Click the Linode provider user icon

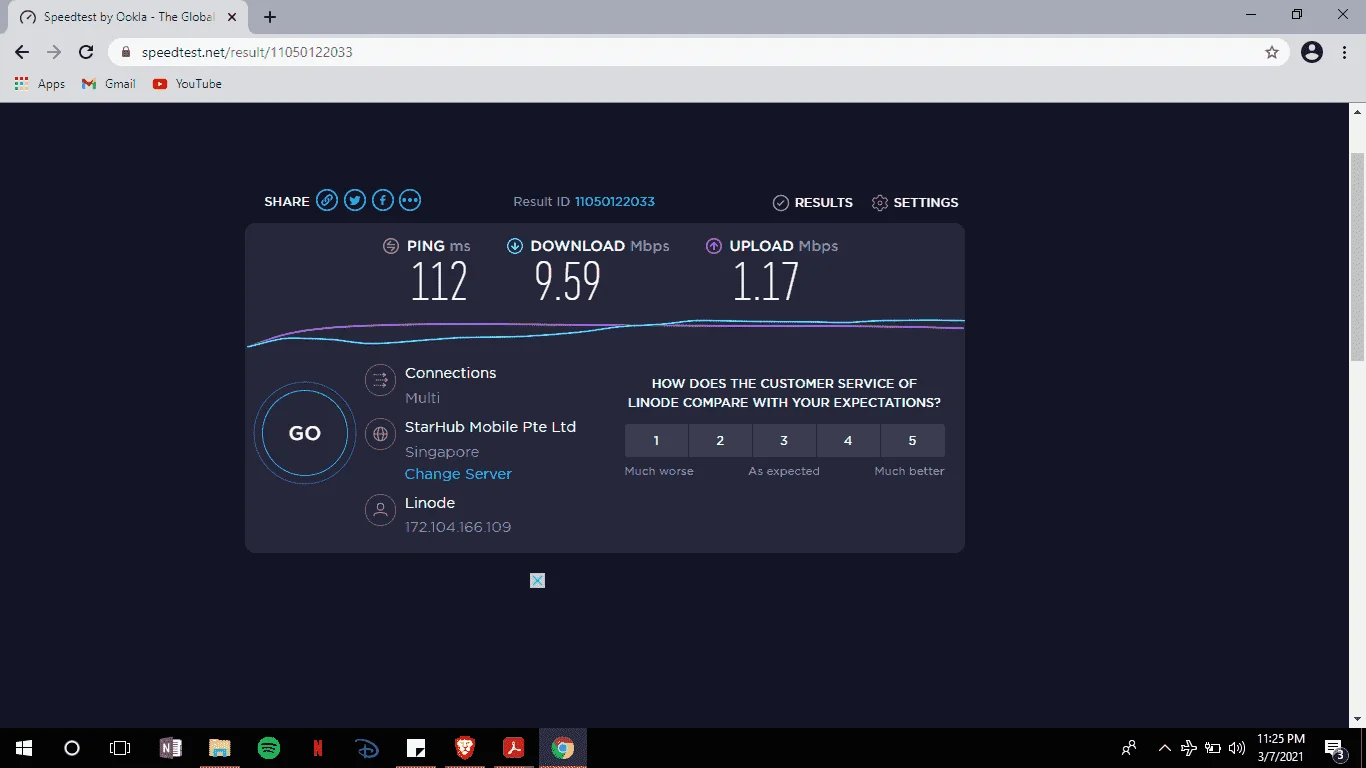click(379, 510)
